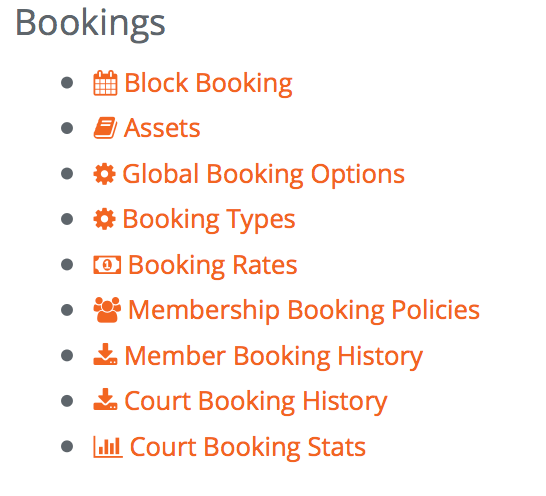Click the gear icon beside Booking Types
Screen dimensions: 546x496
(104, 219)
